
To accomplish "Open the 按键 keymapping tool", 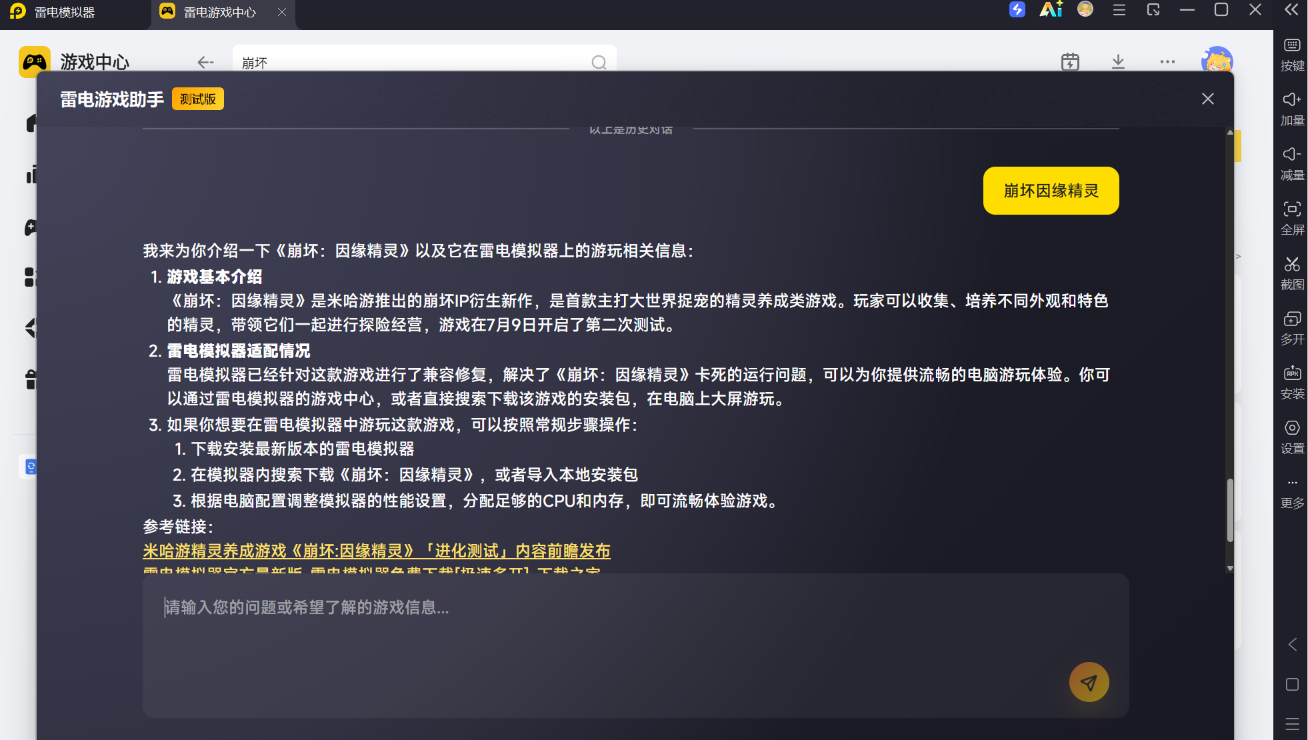I will (1292, 55).
